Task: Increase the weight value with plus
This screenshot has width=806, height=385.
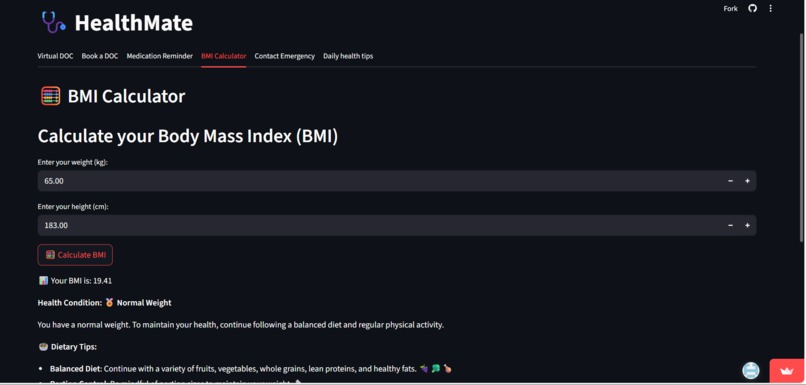Action: tap(747, 181)
